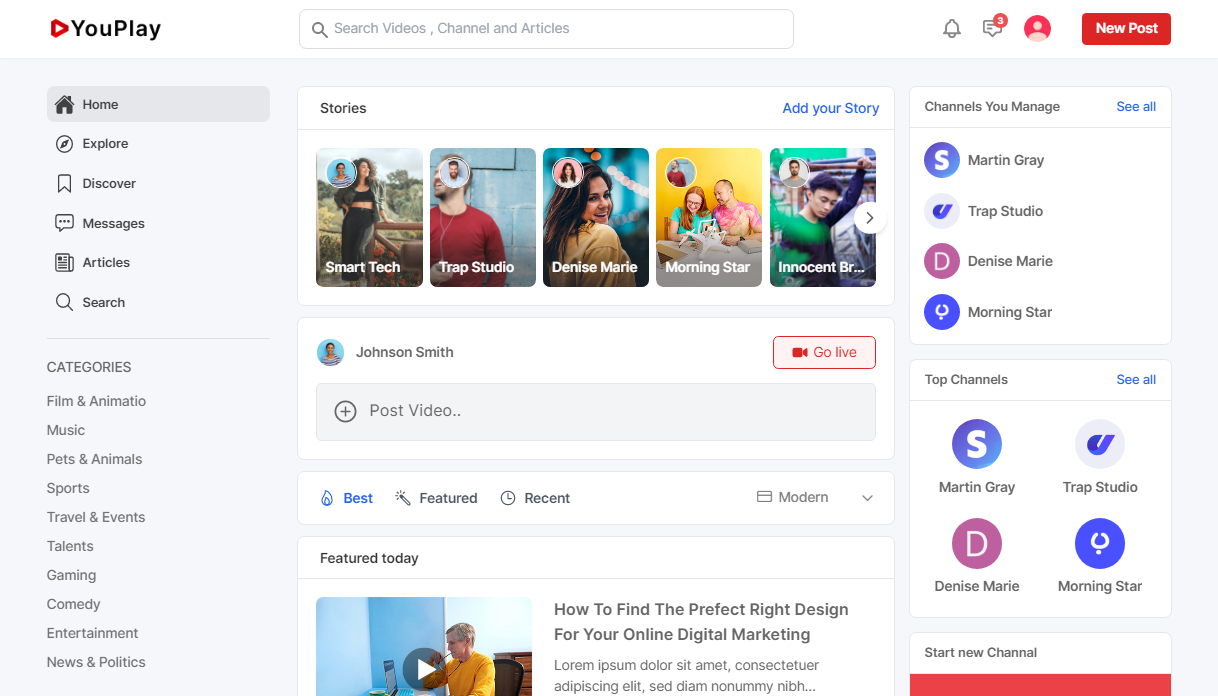Play the featured video thumbnail
Viewport: 1218px width, 696px height.
pyautogui.click(x=424, y=667)
